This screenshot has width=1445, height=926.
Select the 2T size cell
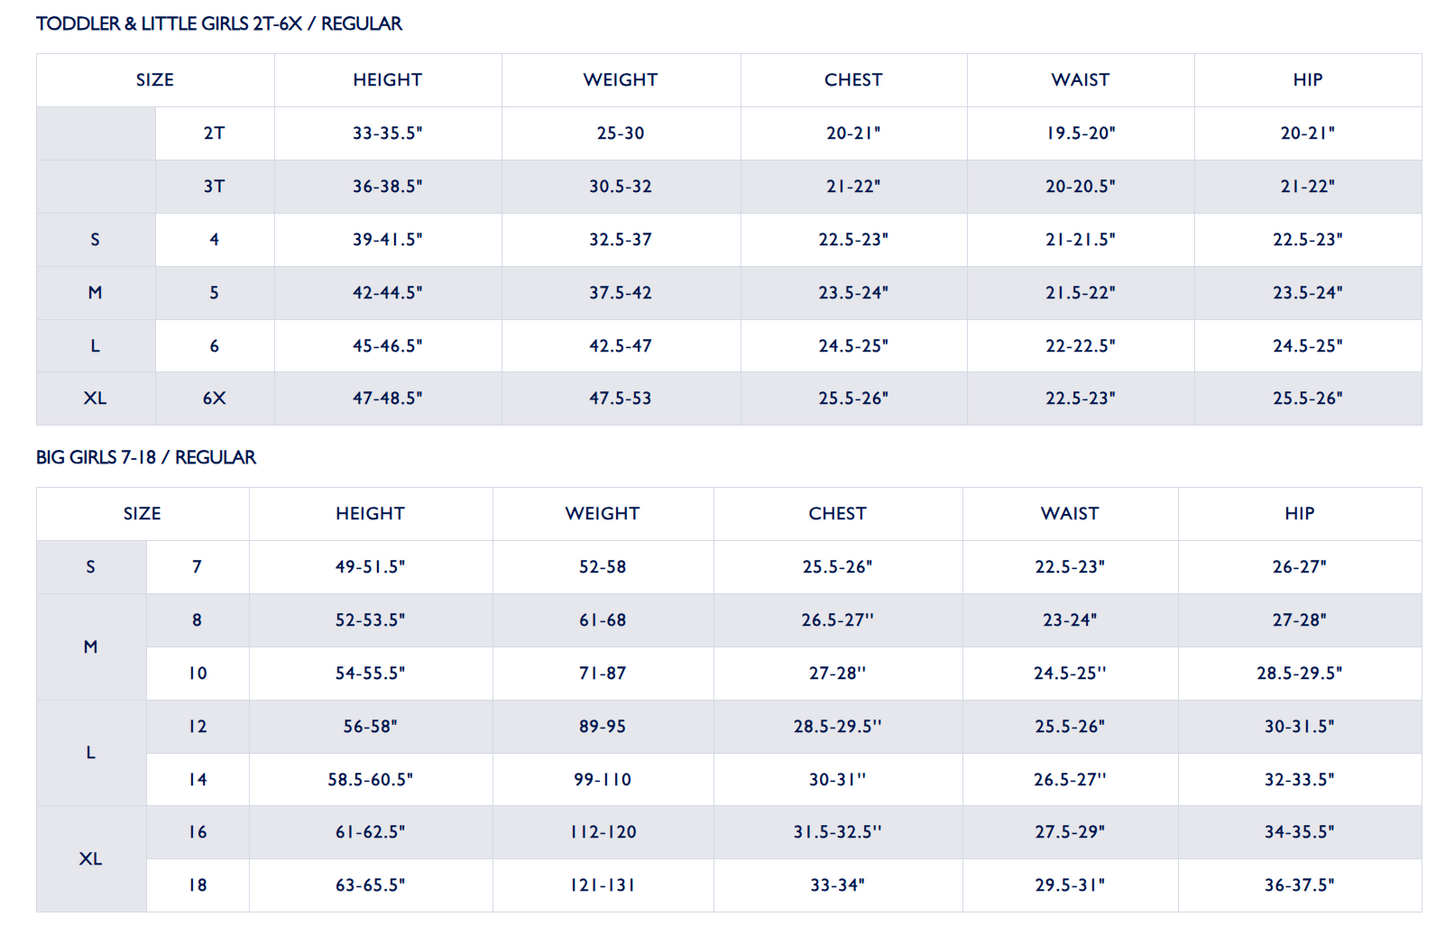pos(214,133)
